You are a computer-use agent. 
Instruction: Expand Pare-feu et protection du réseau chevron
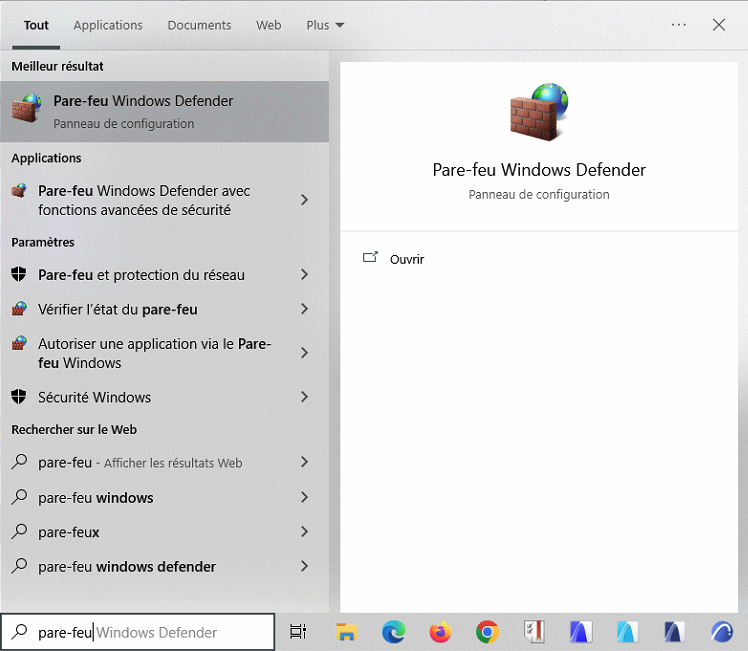(304, 274)
